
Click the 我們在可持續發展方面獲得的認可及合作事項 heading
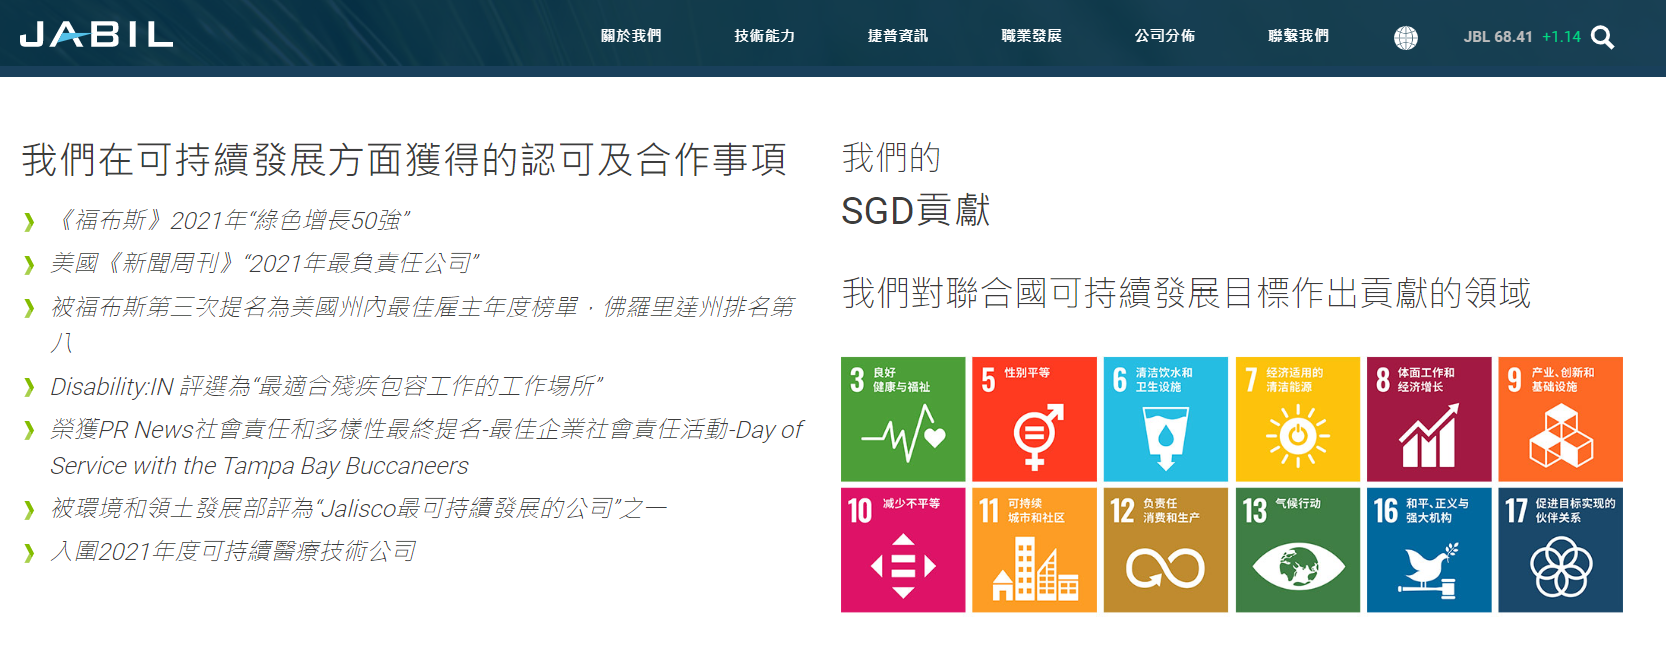pyautogui.click(x=405, y=159)
